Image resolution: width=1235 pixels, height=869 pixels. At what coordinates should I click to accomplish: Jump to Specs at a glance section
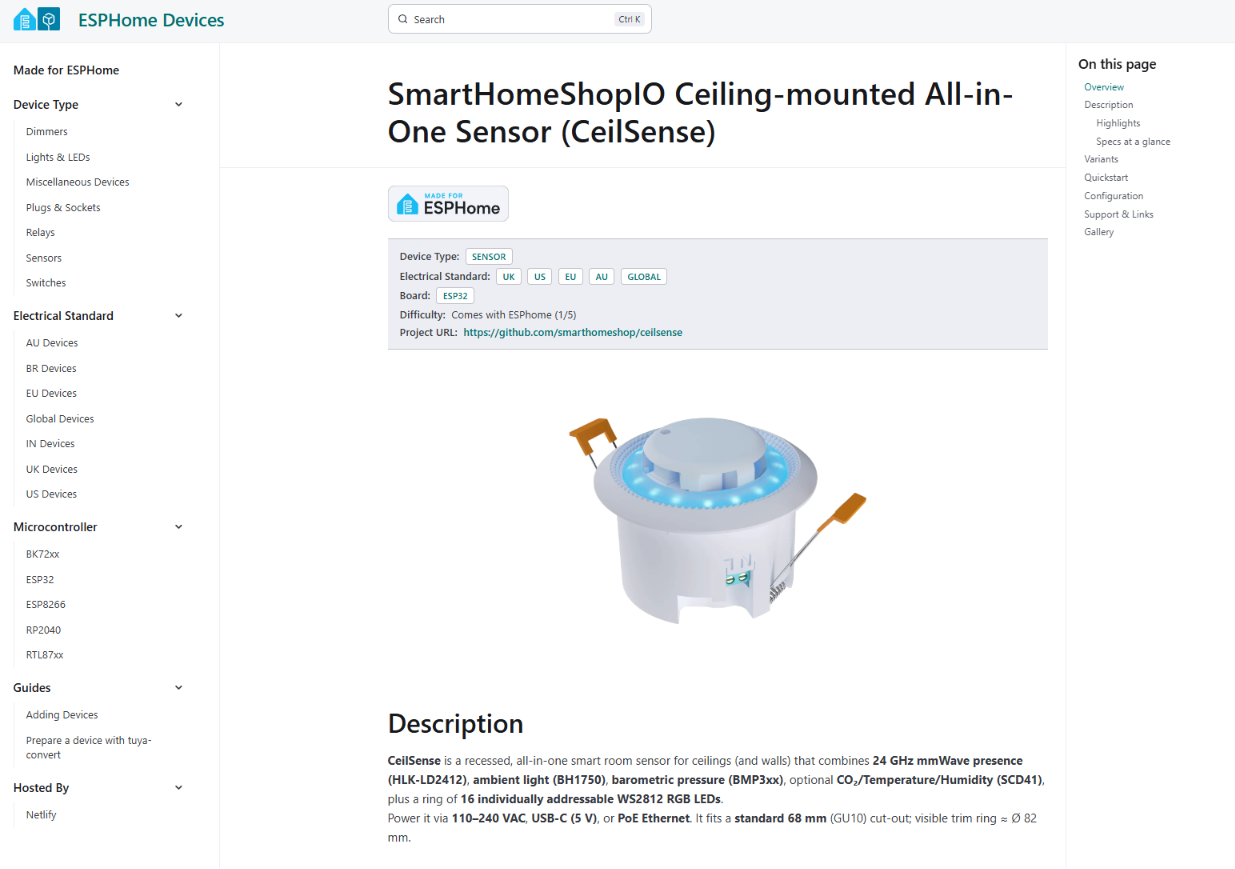[1133, 142]
